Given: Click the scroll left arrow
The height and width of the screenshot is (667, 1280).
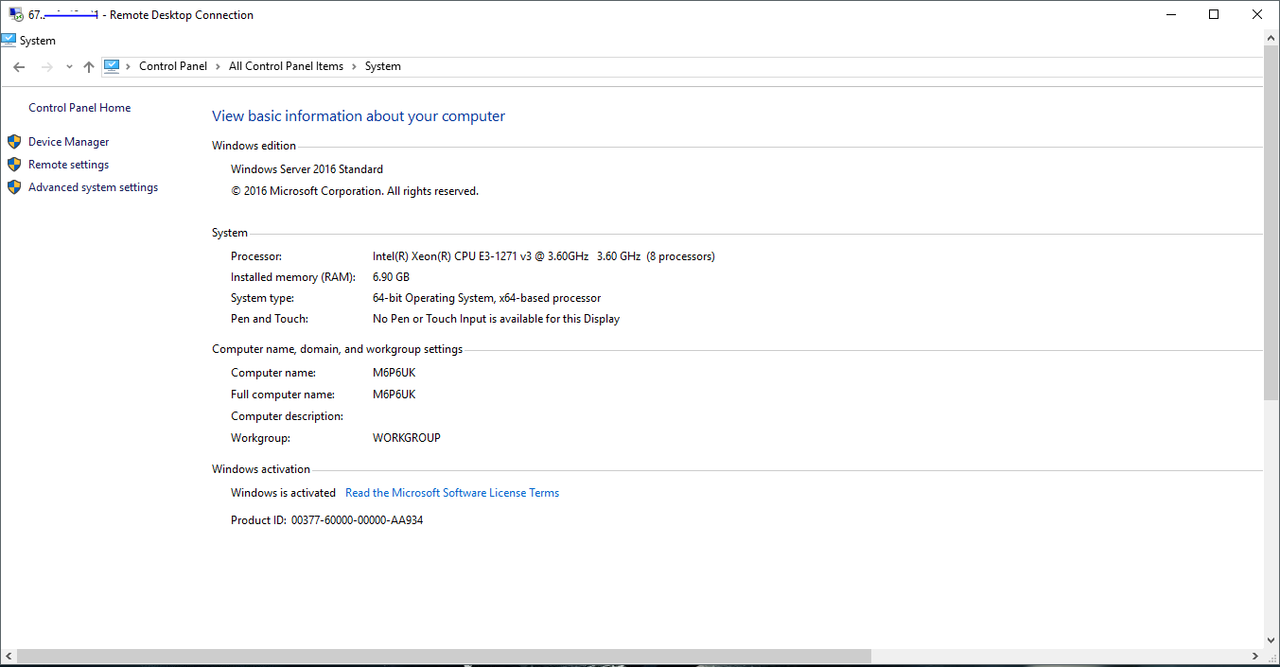Looking at the screenshot, I should click(8, 656).
